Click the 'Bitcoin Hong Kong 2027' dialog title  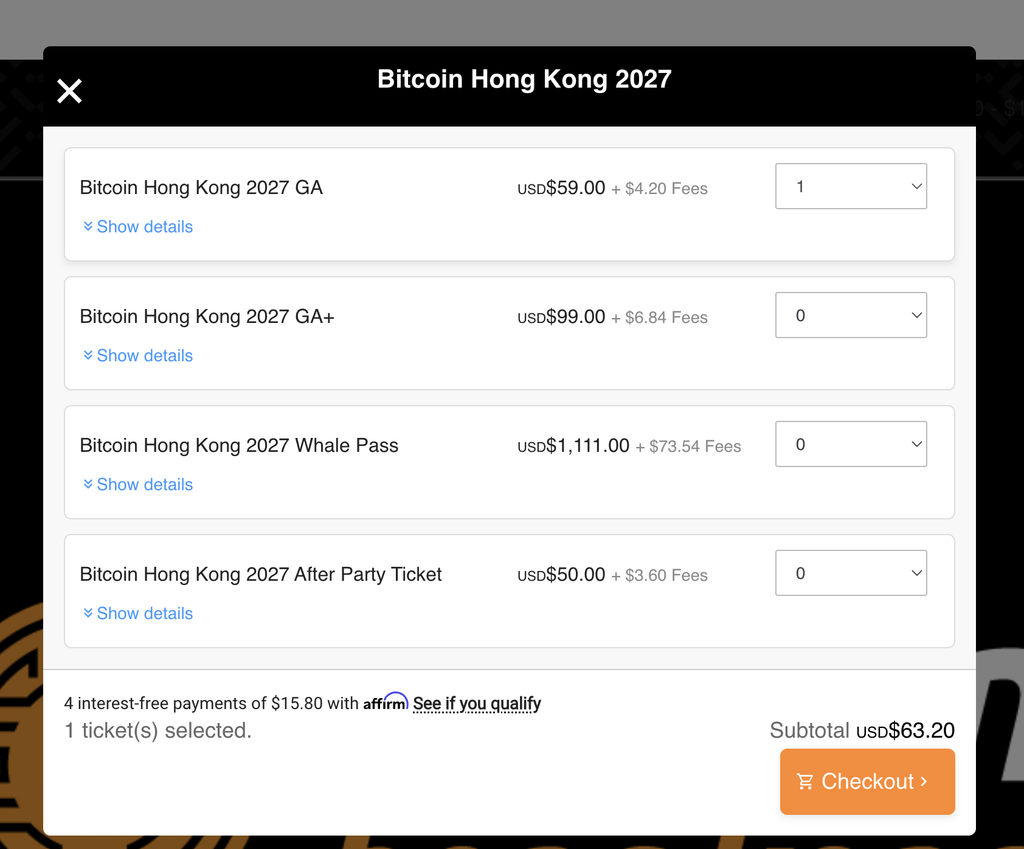(524, 79)
